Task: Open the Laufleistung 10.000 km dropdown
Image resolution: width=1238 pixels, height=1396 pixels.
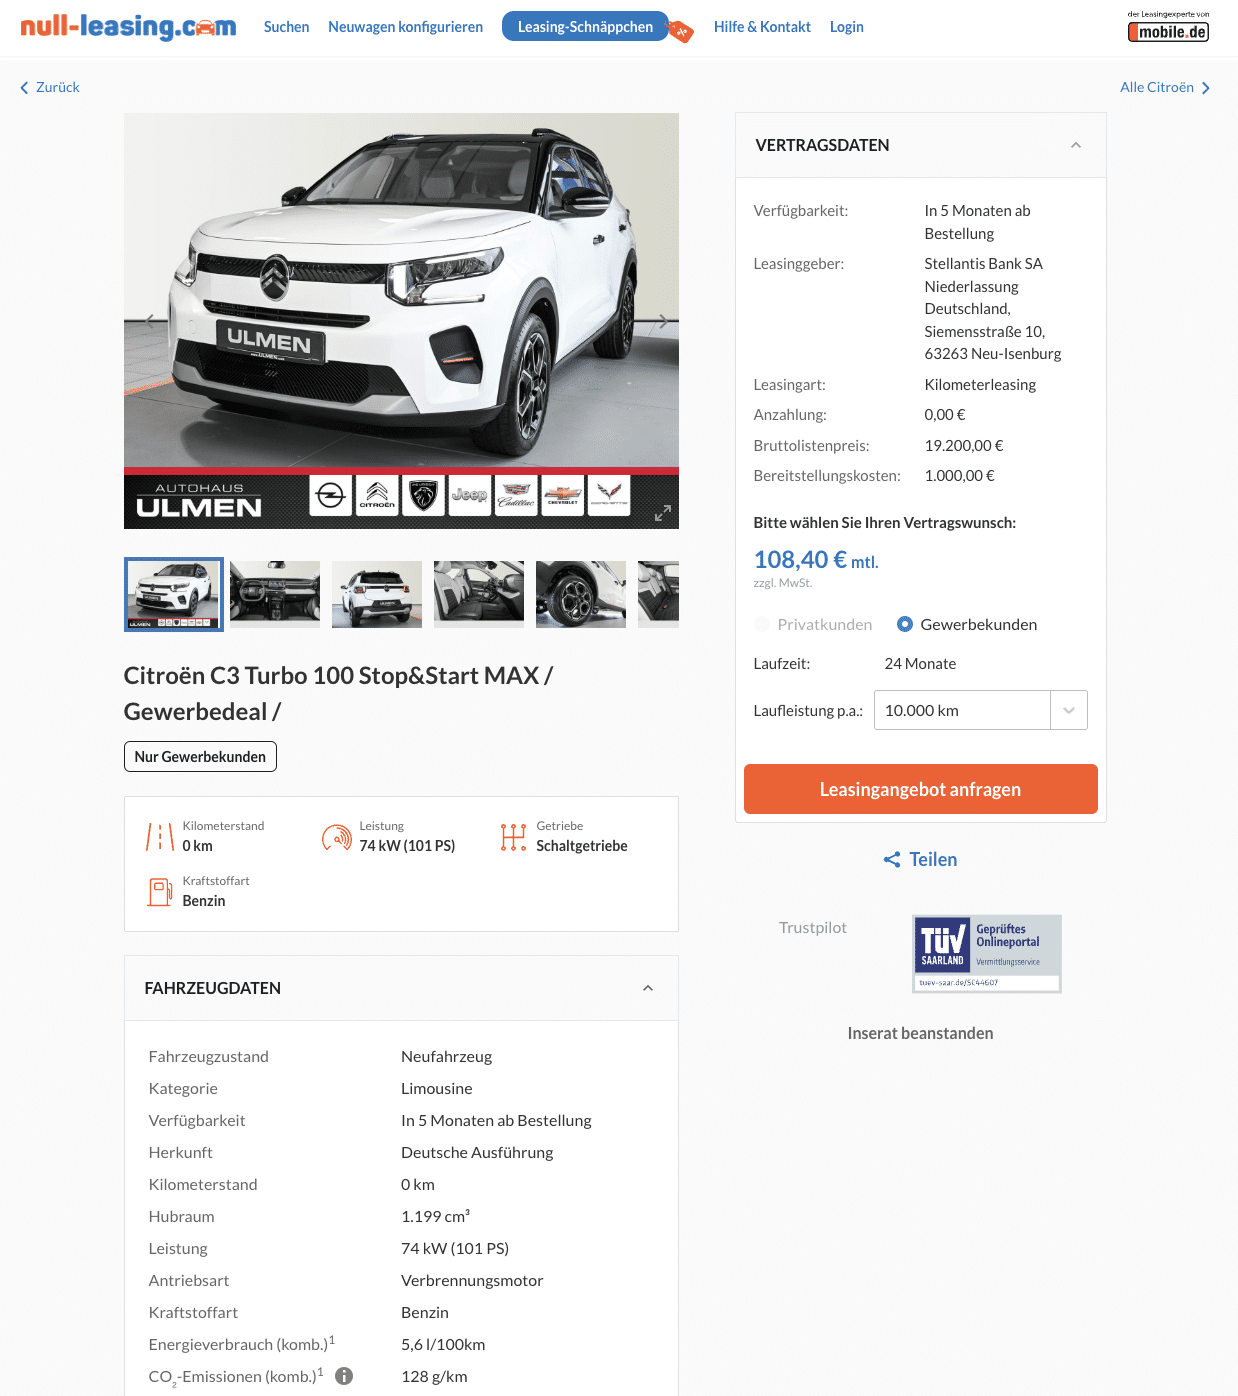Action: tap(980, 710)
